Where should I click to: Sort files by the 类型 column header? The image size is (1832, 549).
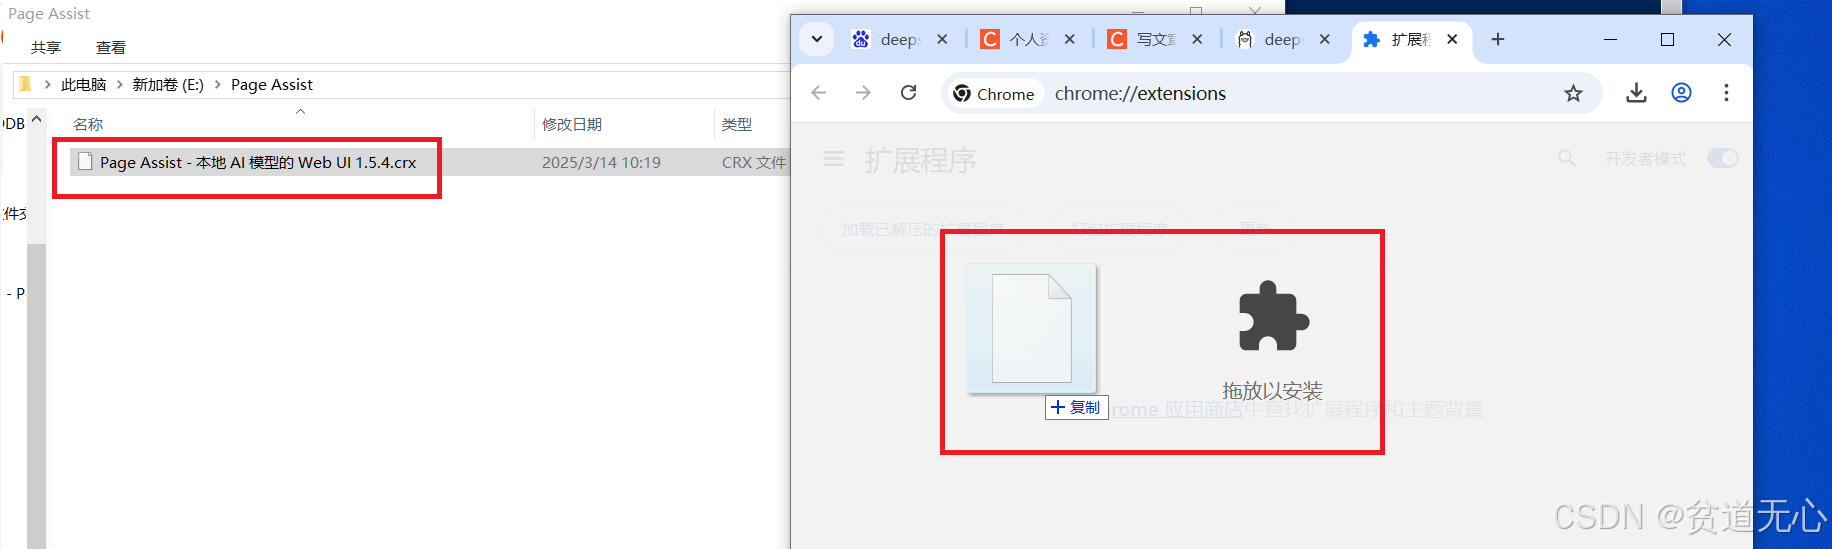pyautogui.click(x=737, y=124)
